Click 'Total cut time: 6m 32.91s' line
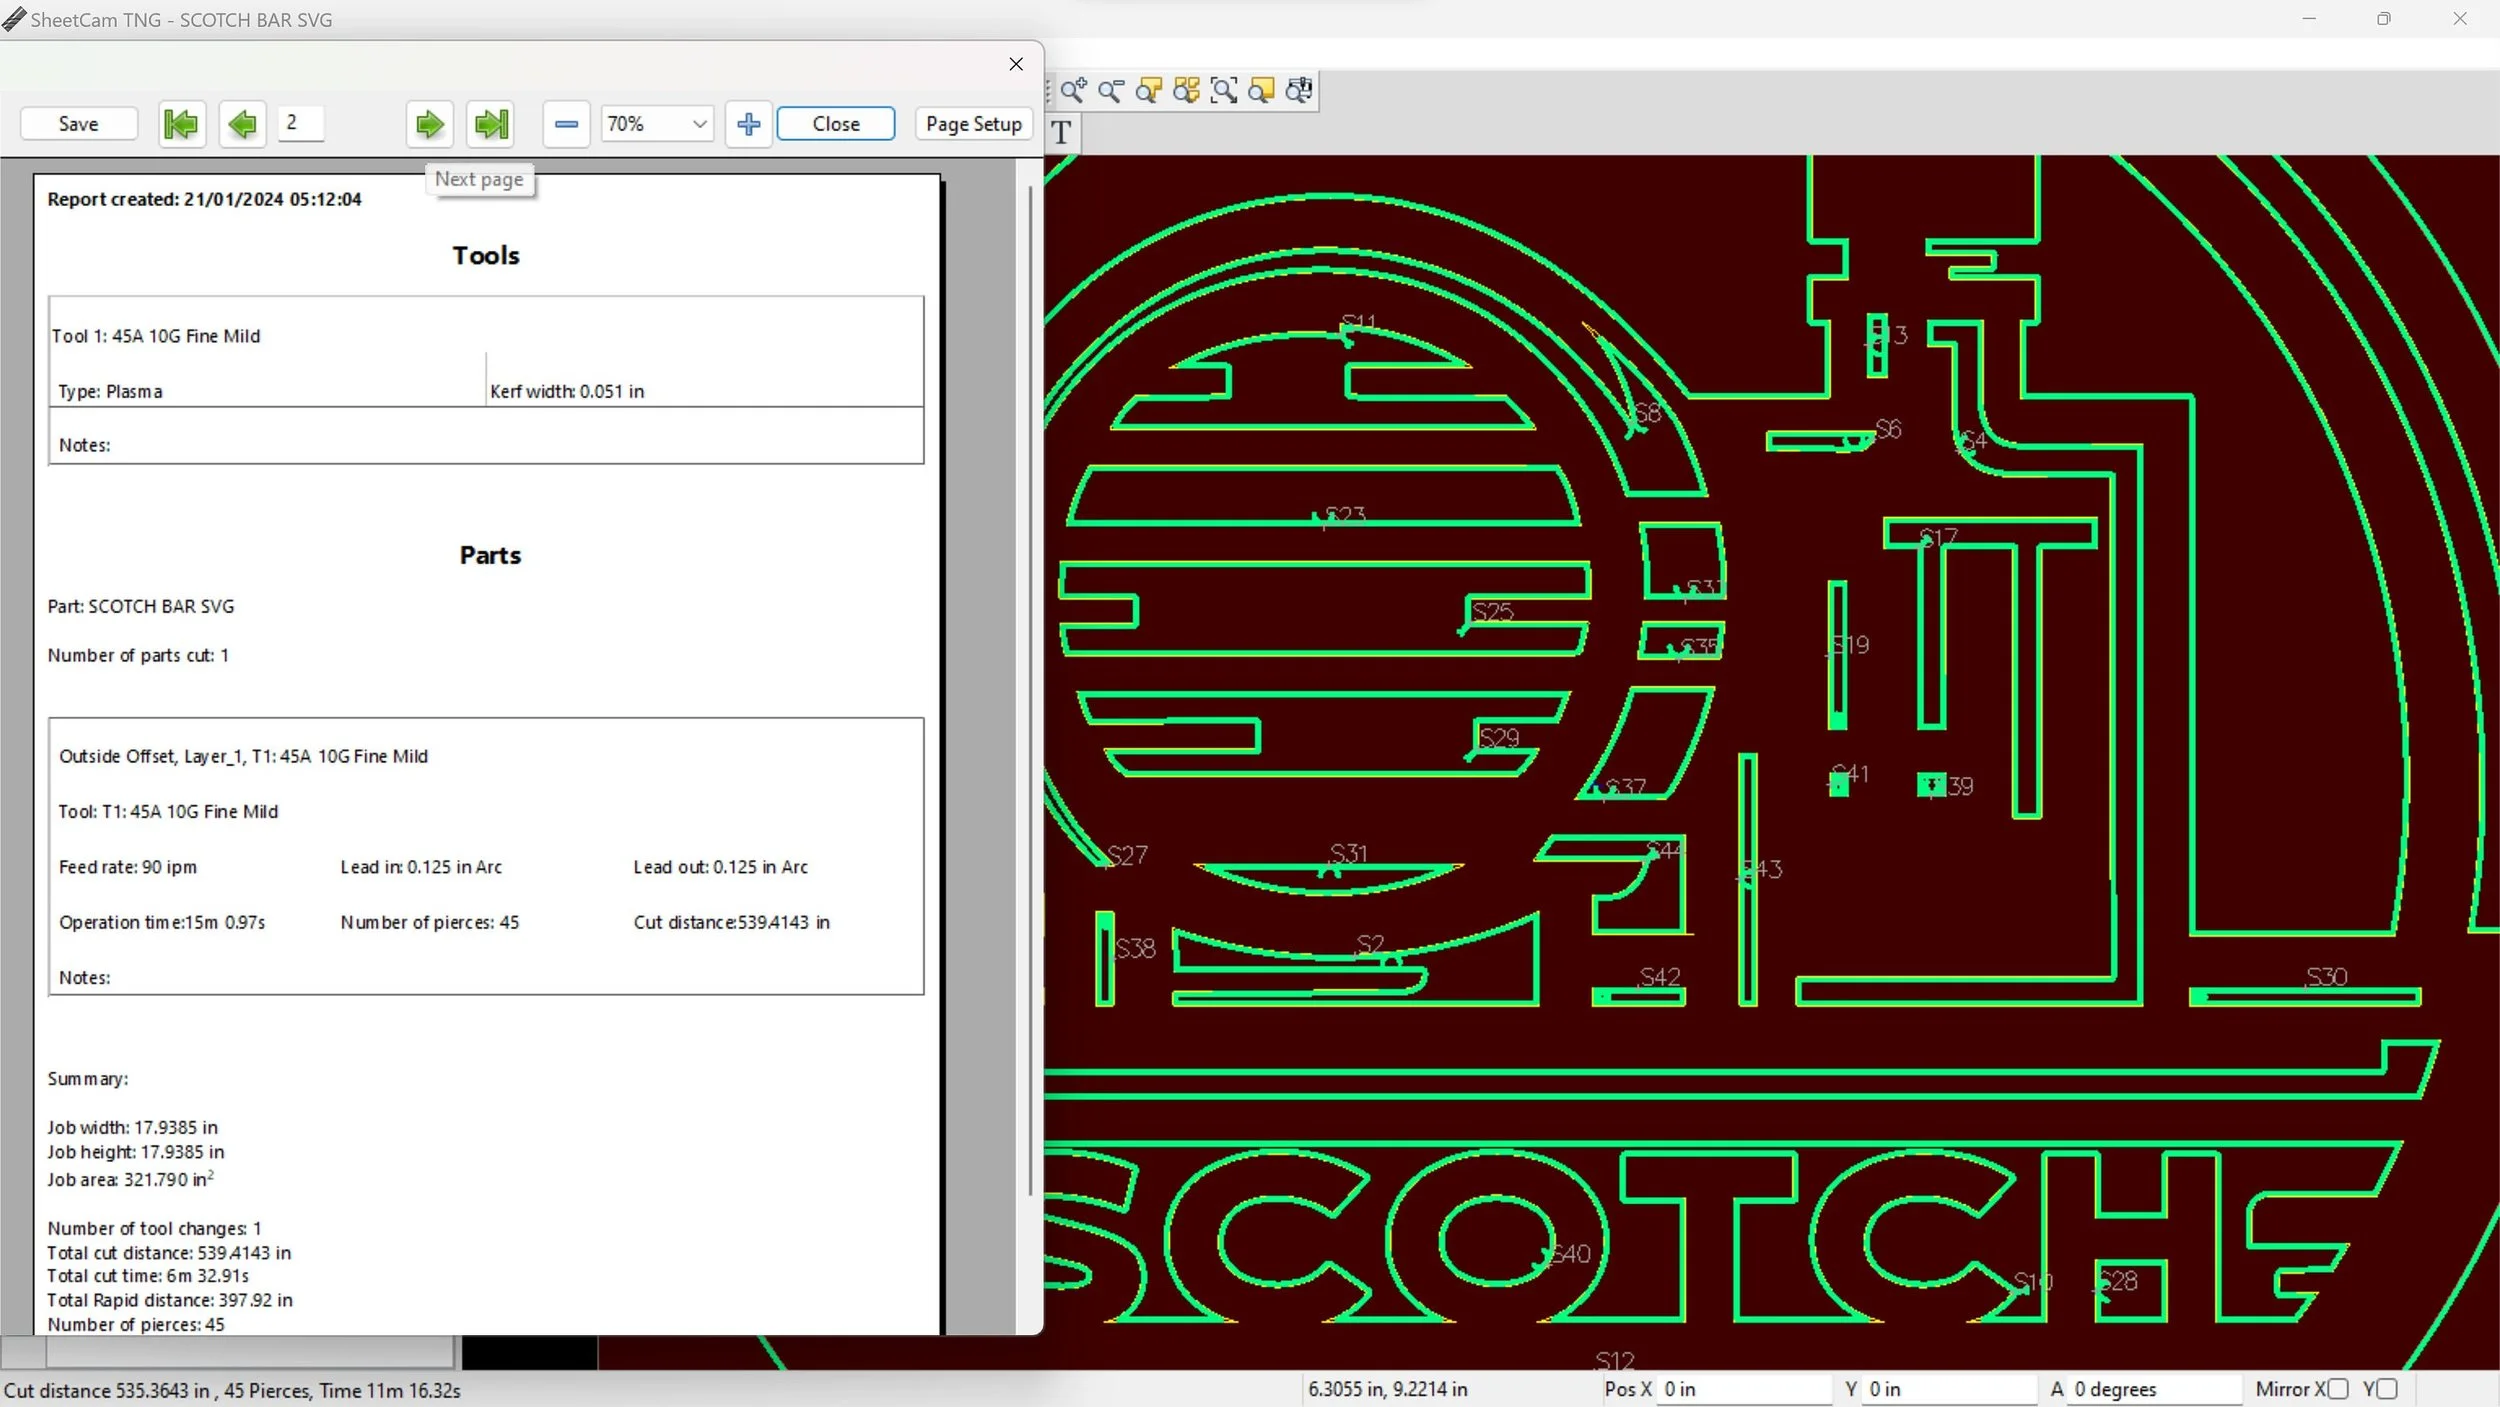2500x1407 pixels. tap(148, 1276)
